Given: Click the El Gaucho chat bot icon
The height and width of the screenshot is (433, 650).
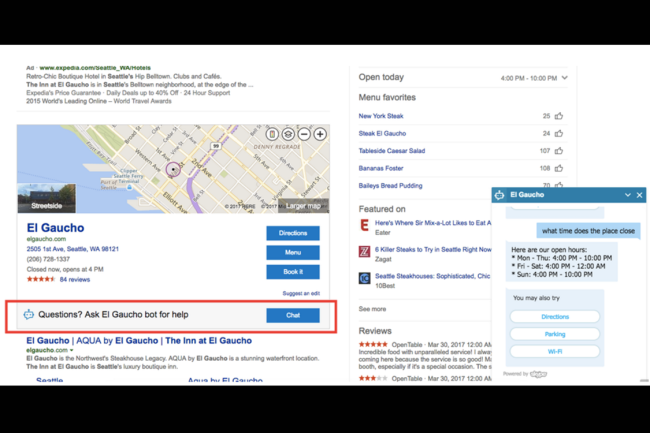Looking at the screenshot, I should (x=500, y=195).
